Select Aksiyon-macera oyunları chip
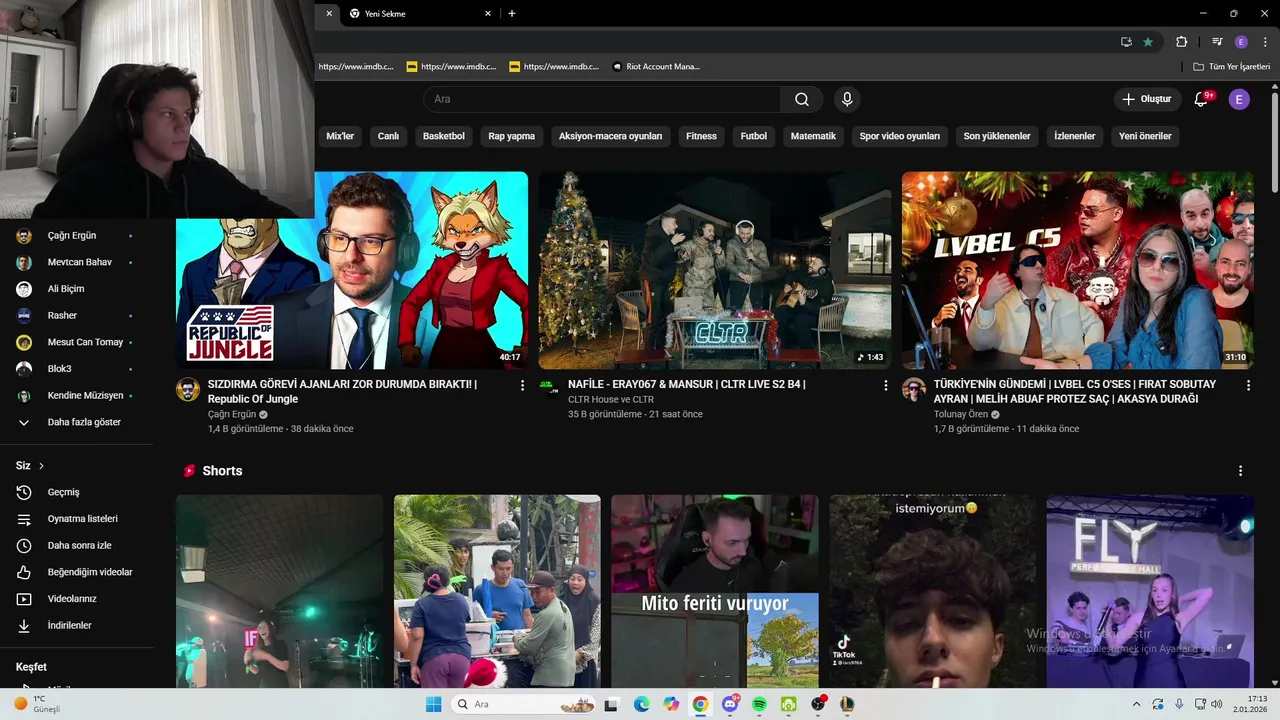This screenshot has height=720, width=1280. tap(611, 136)
